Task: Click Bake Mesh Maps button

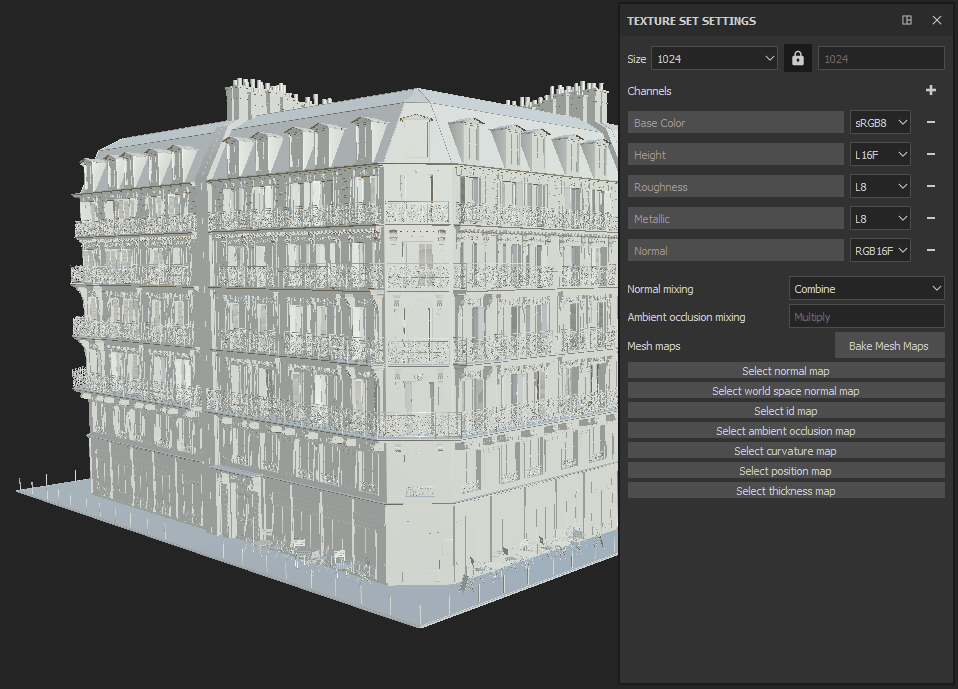Action: point(889,346)
